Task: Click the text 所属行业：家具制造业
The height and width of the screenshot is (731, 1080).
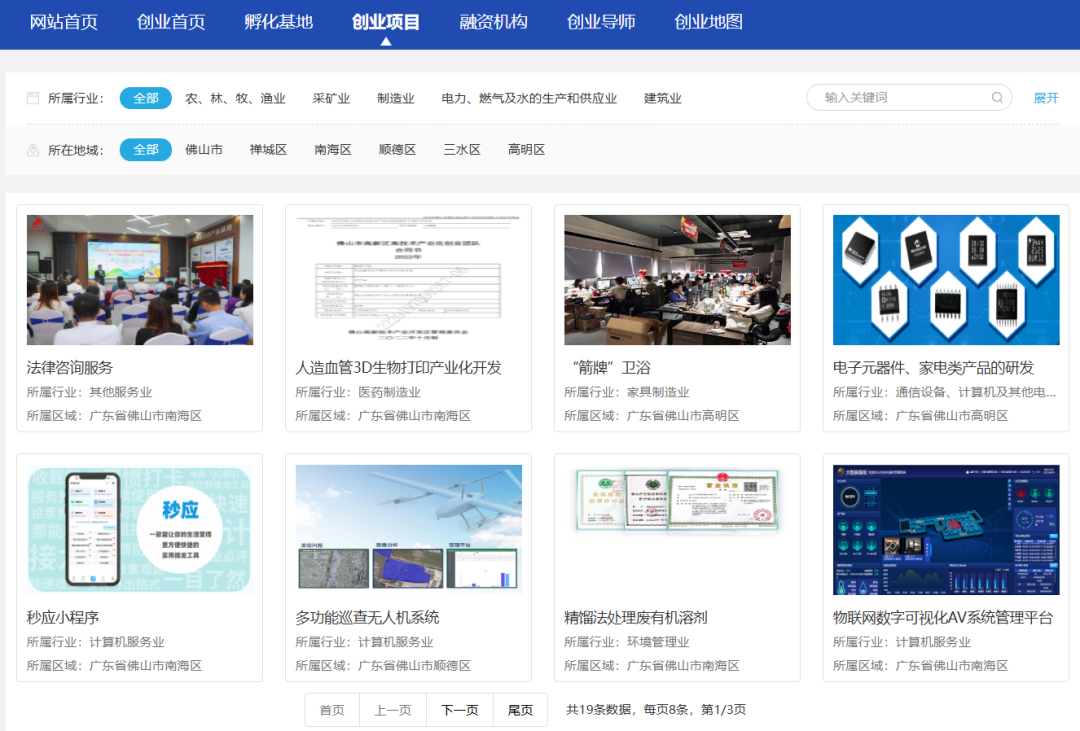Action: [626, 392]
